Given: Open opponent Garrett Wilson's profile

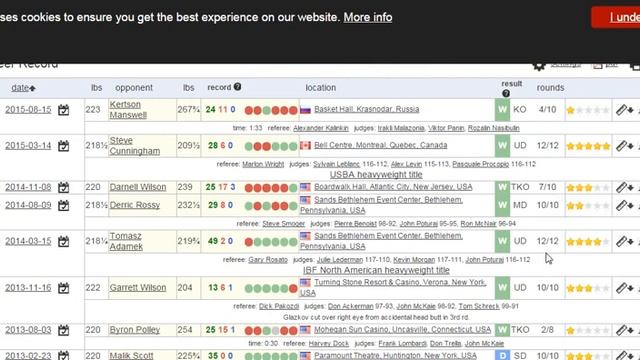Looking at the screenshot, I should click(138, 287).
